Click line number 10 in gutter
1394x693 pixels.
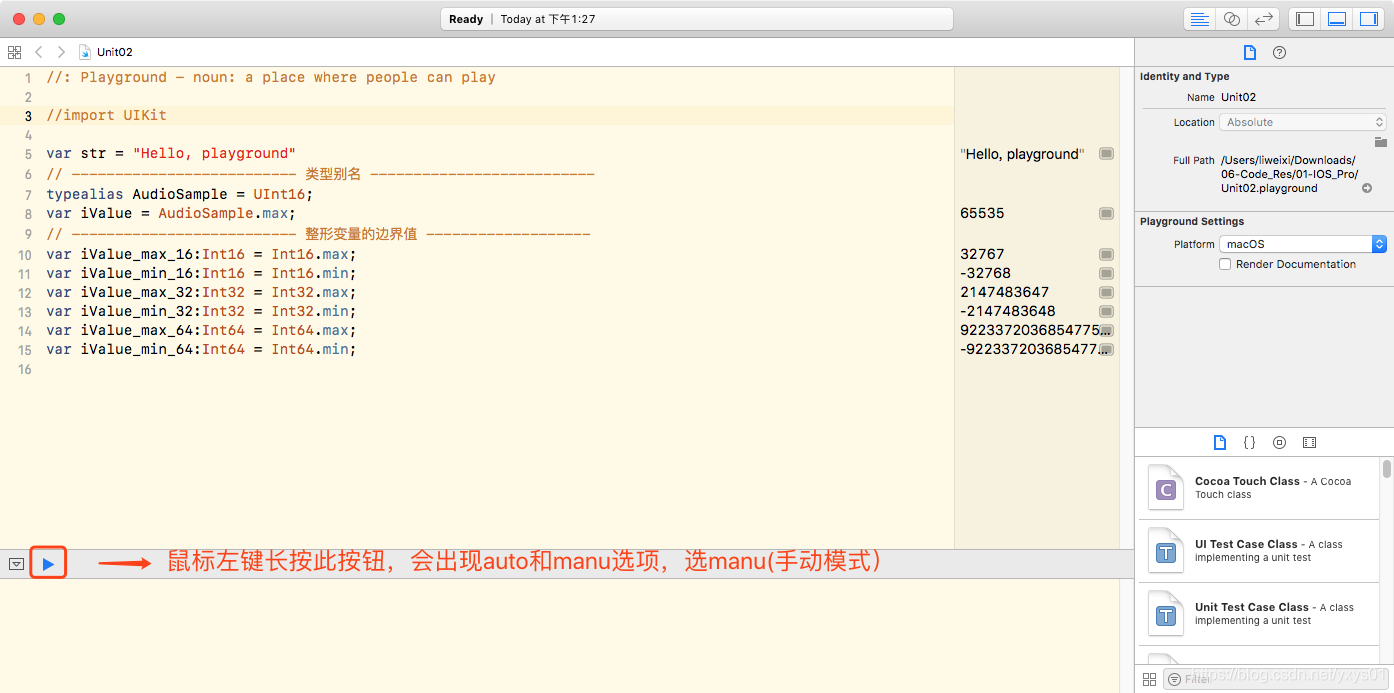tap(25, 255)
